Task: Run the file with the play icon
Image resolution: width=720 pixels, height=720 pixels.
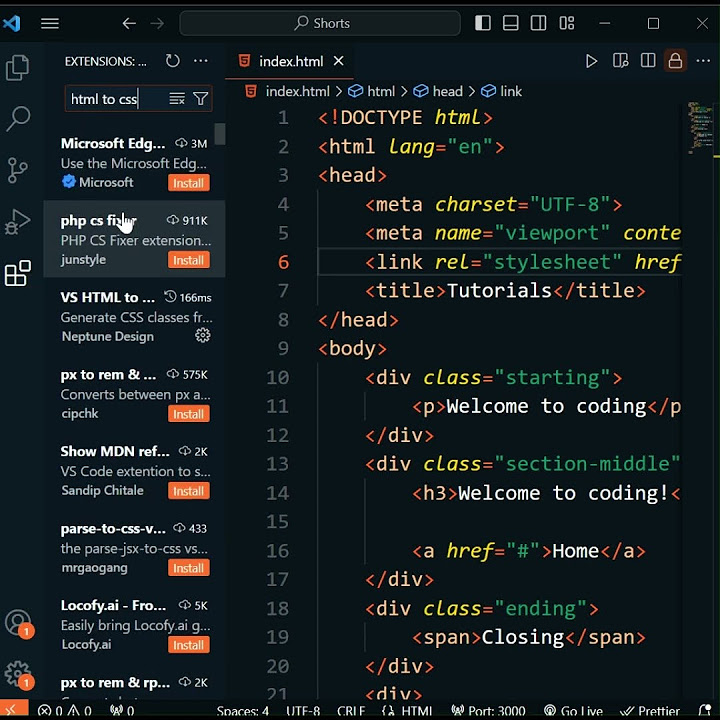Action: pos(591,61)
